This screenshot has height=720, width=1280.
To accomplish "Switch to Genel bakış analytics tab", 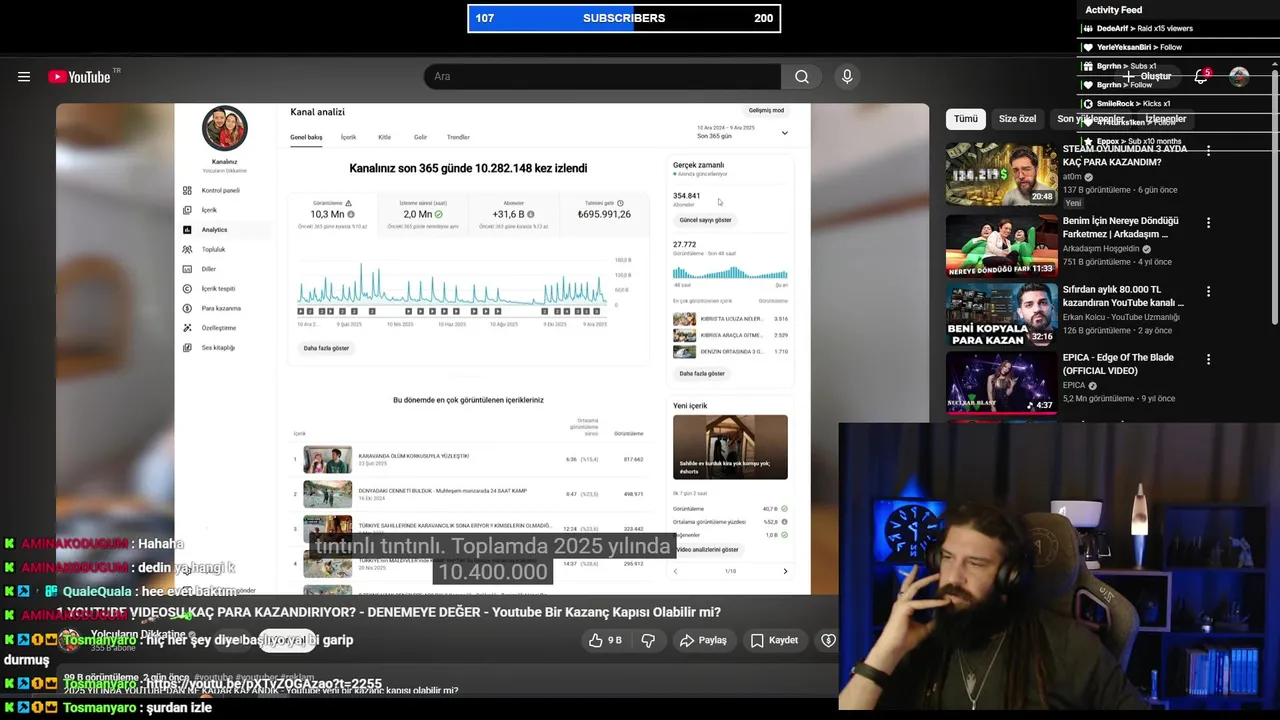I will point(306,137).
